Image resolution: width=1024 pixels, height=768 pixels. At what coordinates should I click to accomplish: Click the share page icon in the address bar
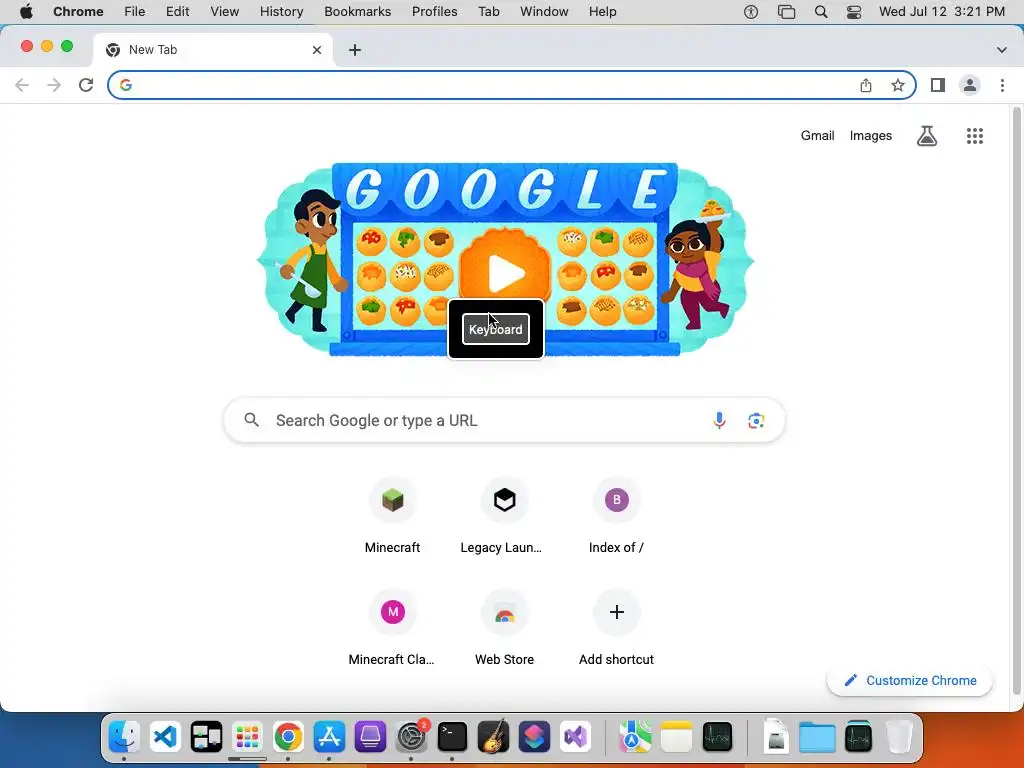866,85
